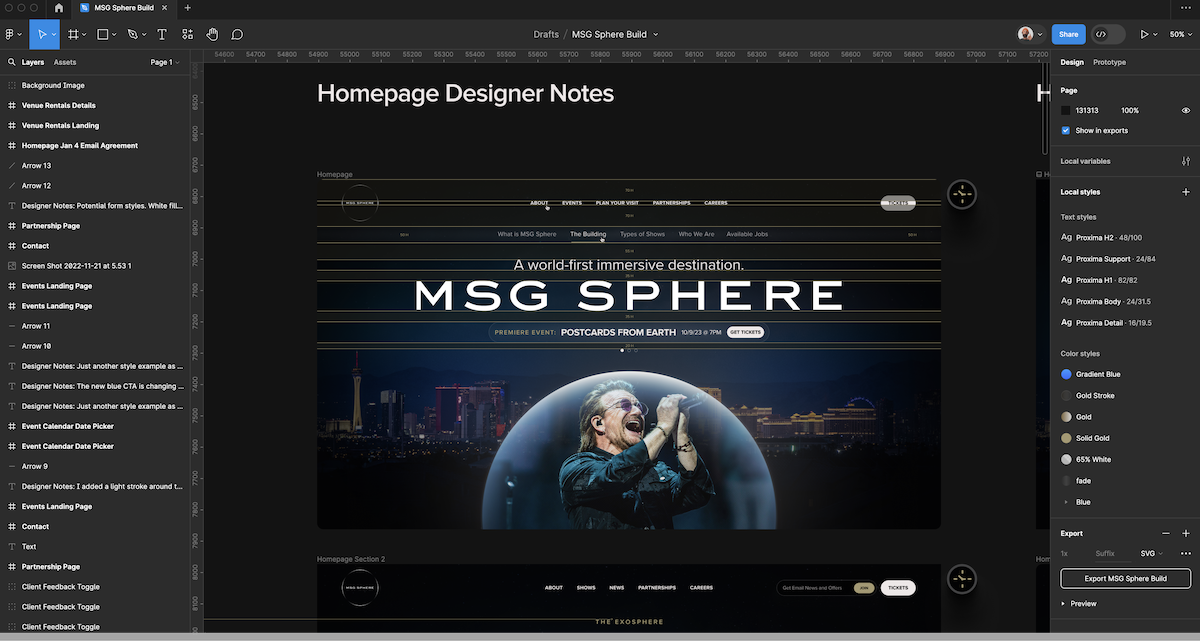Screen dimensions: 1200x641
Task: Expand the Preview section
Action: pos(1079,604)
